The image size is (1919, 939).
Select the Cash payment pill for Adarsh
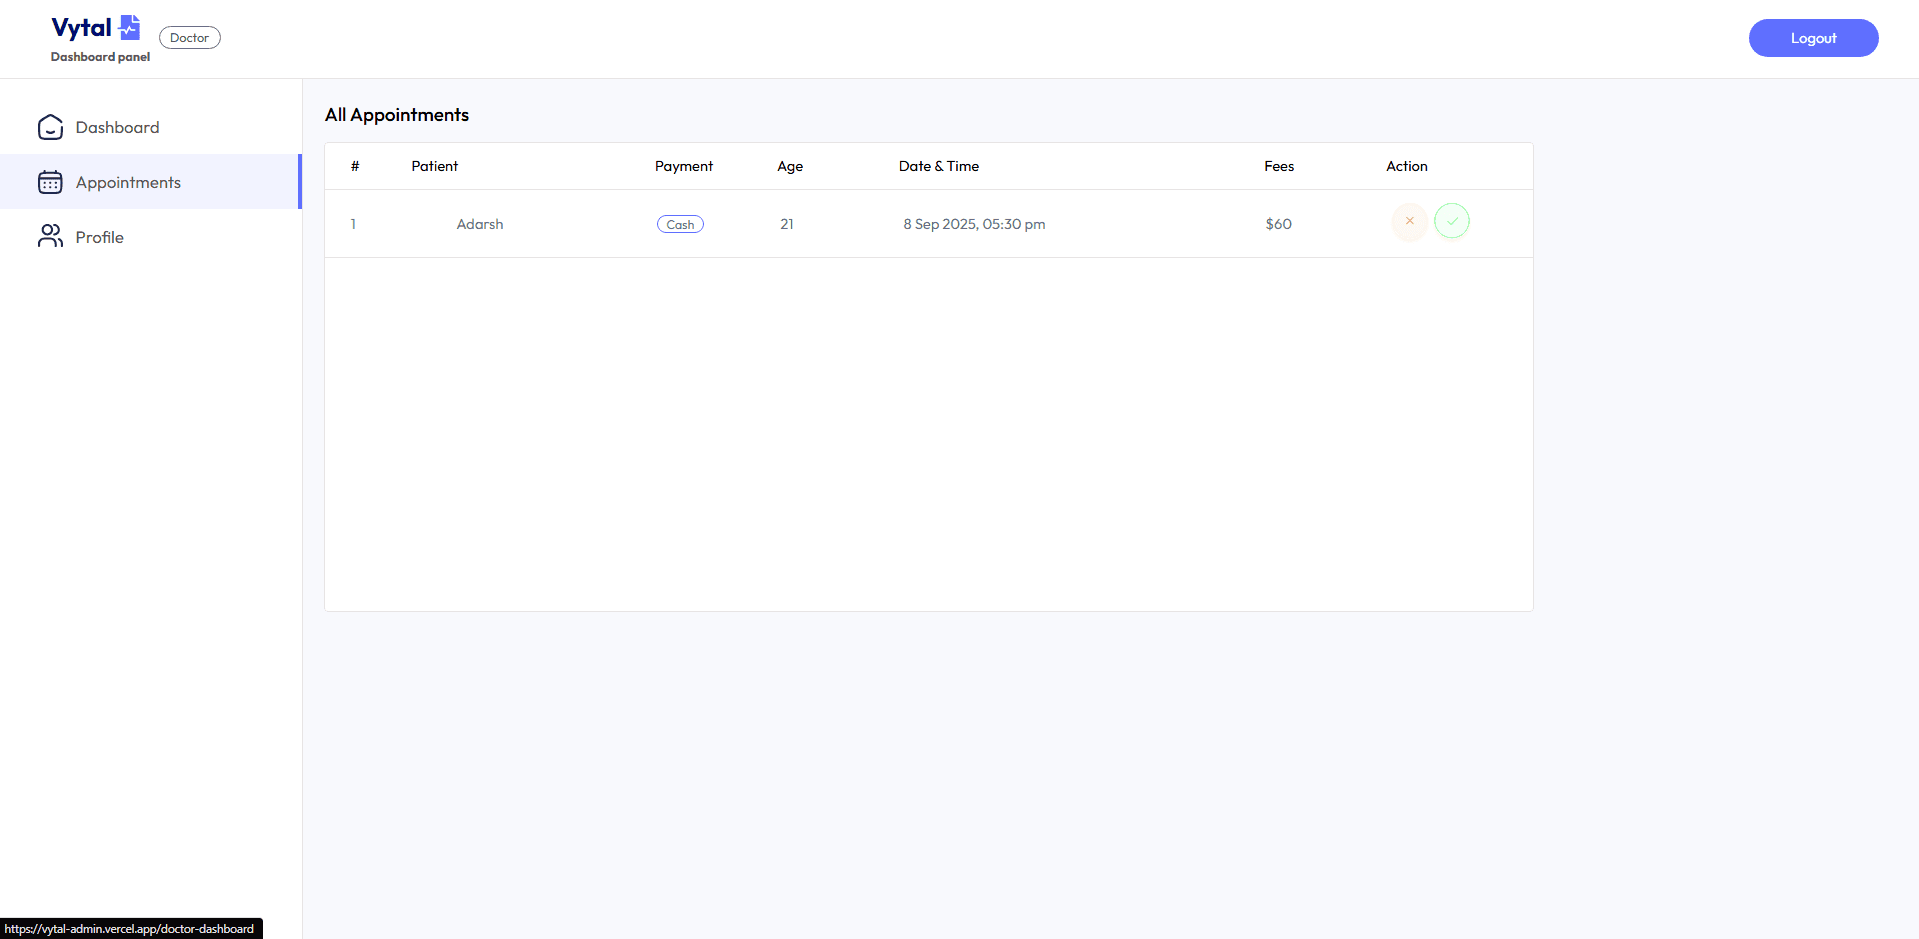point(680,224)
